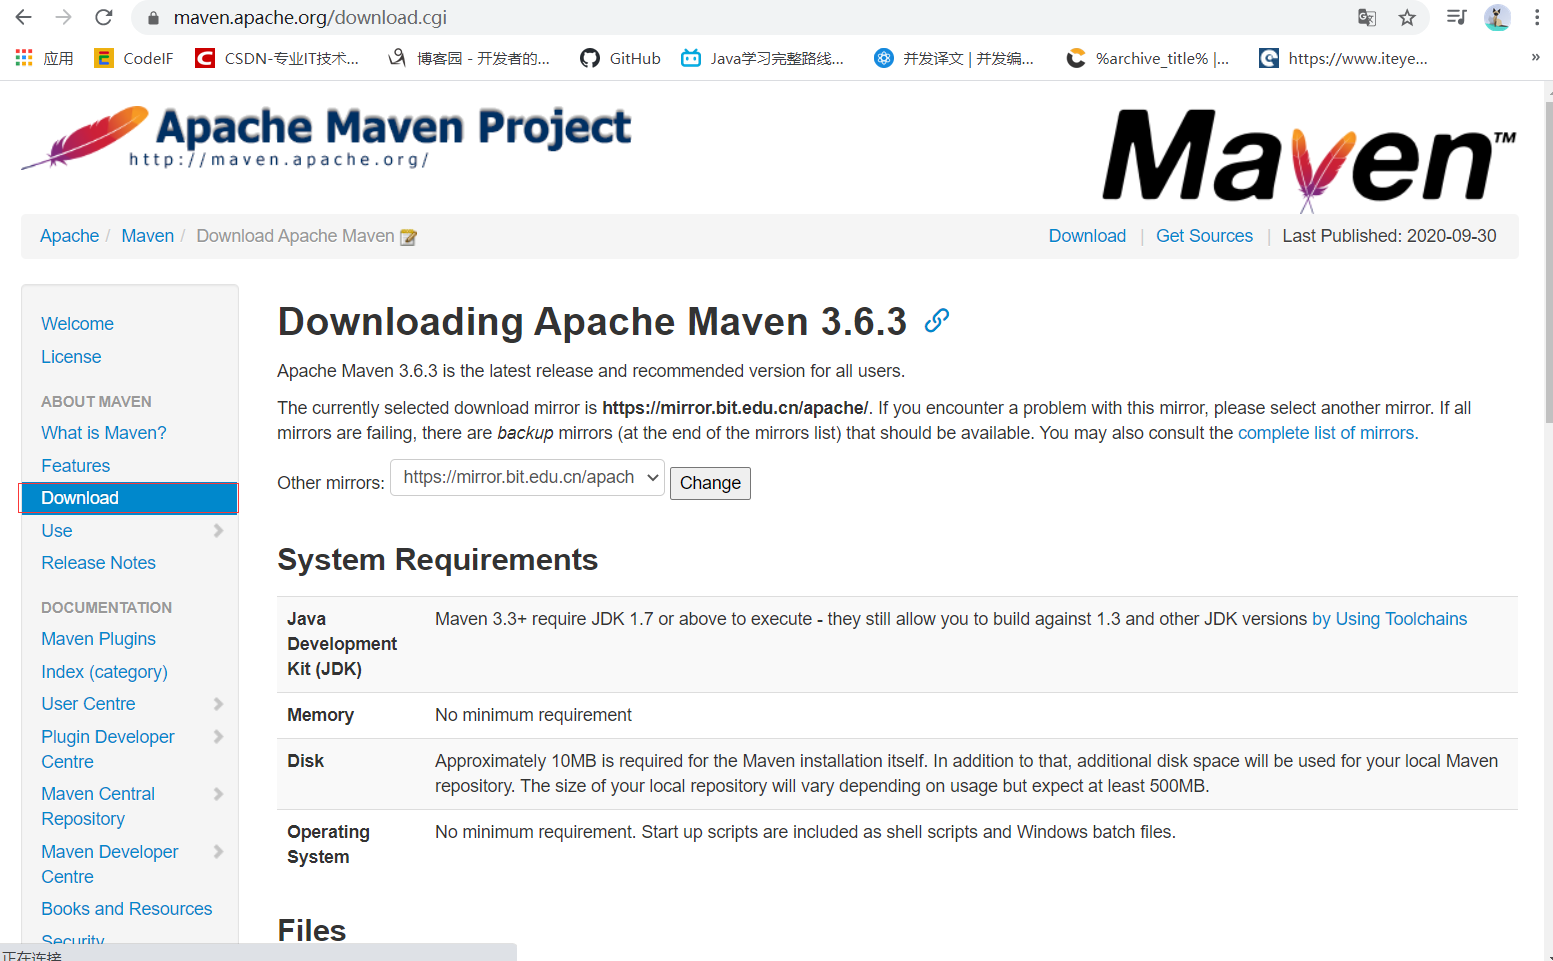1553x961 pixels.
Task: Reload the page with the refresh icon
Action: tap(104, 17)
